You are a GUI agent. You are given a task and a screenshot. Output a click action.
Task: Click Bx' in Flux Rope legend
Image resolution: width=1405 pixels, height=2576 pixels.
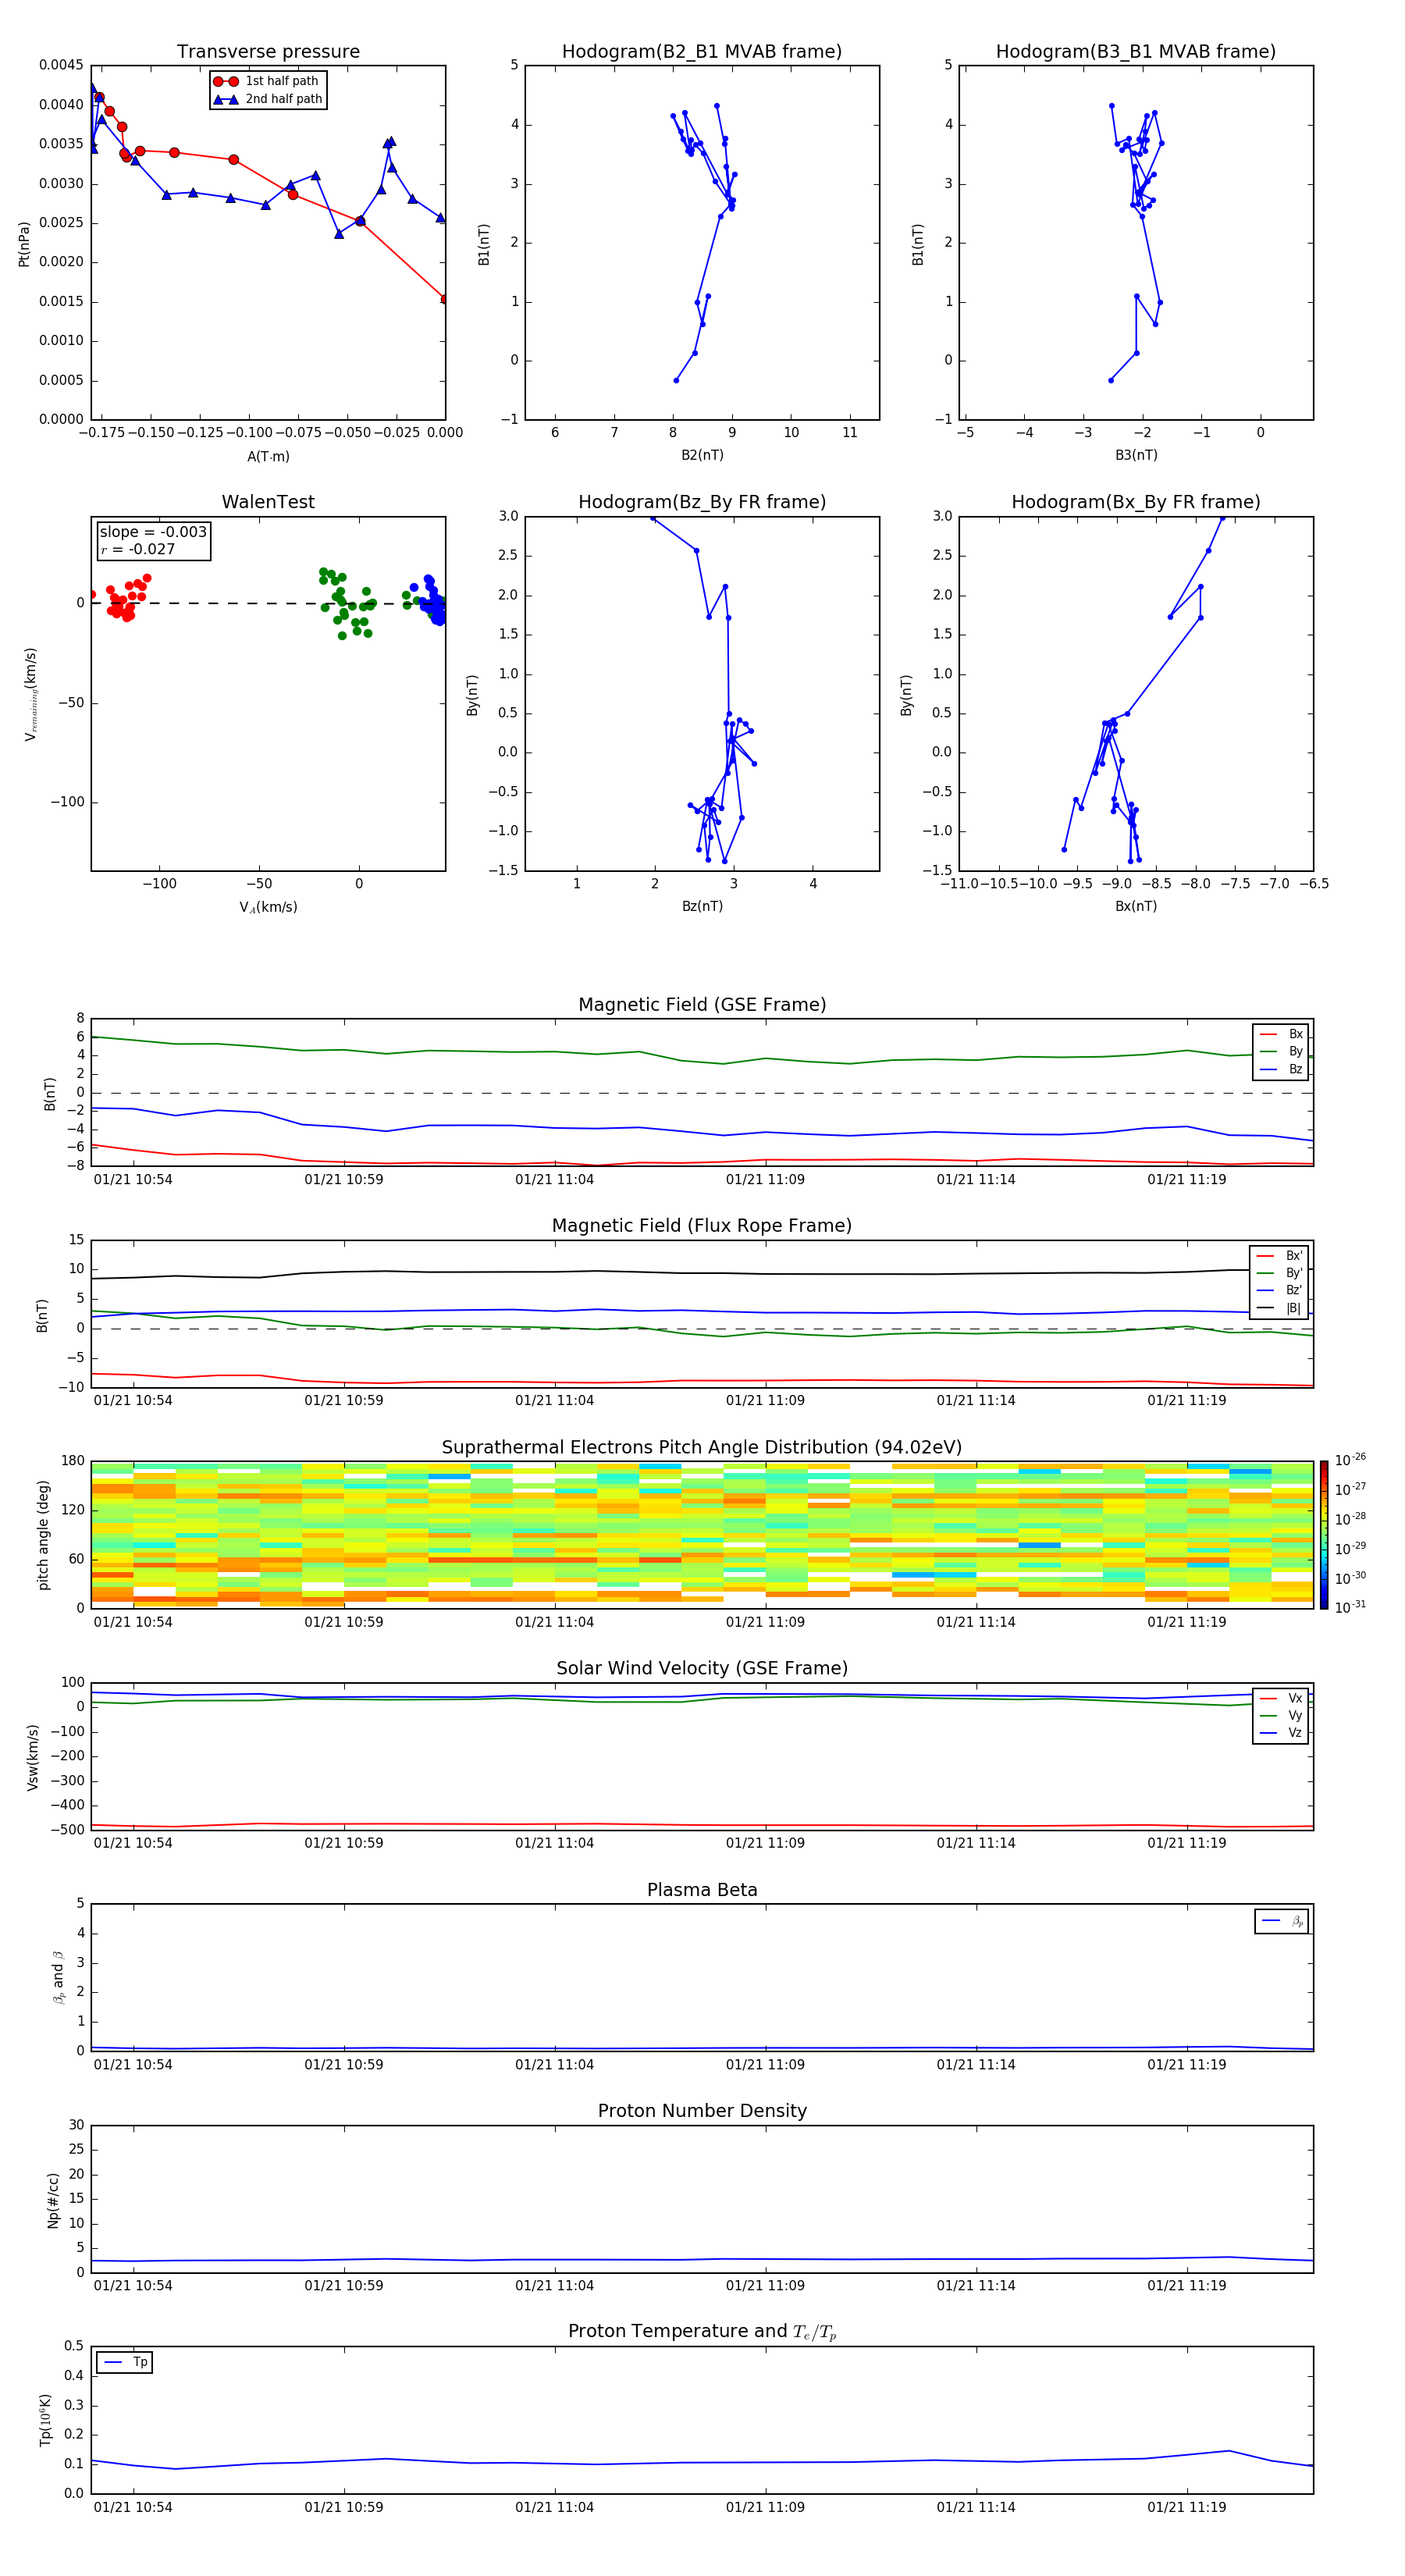pos(1279,1256)
